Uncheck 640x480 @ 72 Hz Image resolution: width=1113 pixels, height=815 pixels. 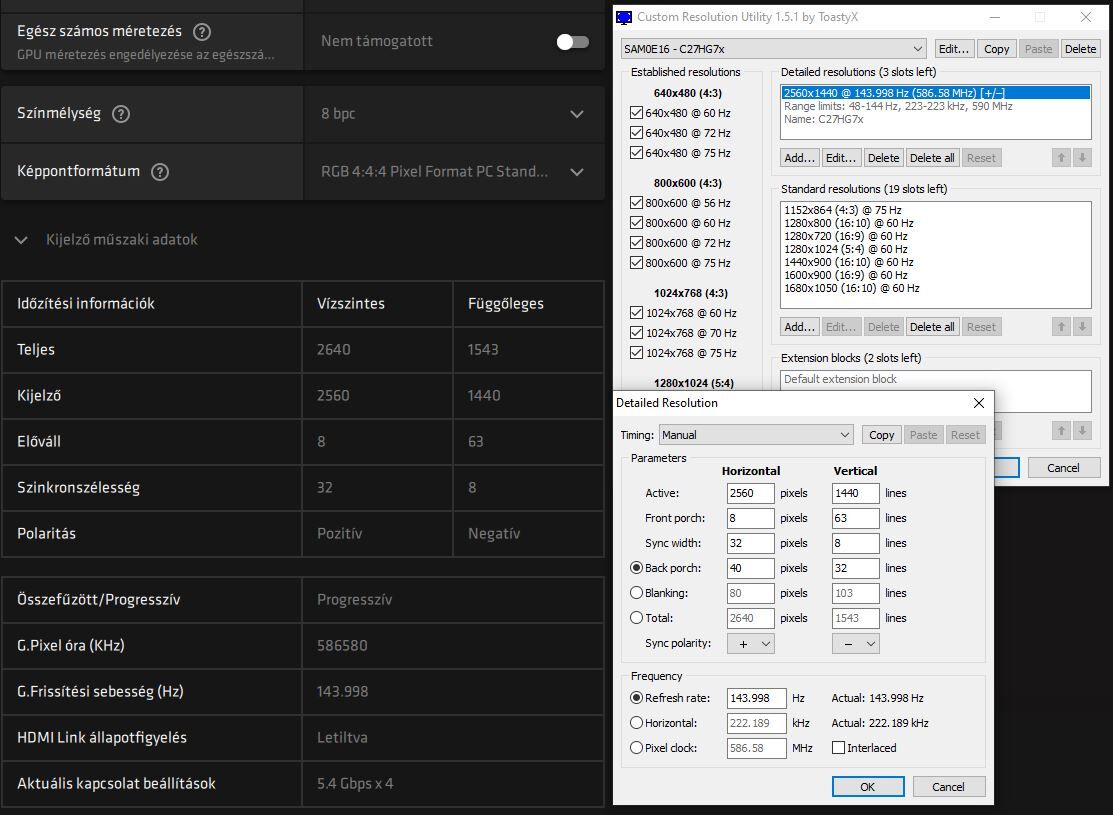[636, 133]
